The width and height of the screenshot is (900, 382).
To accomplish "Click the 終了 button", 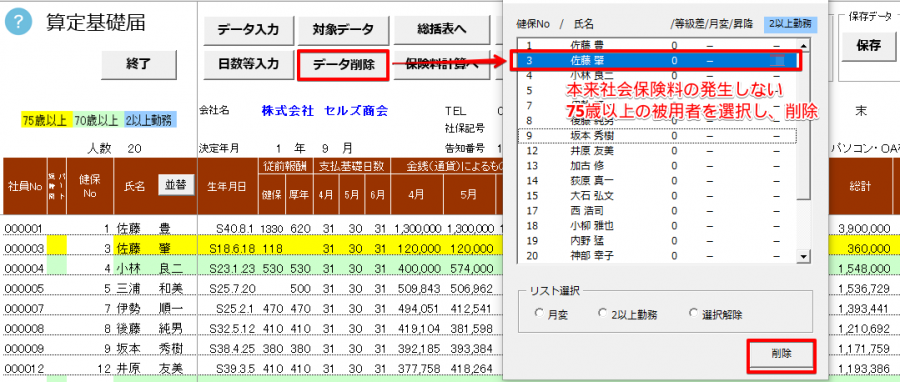I will coord(139,64).
